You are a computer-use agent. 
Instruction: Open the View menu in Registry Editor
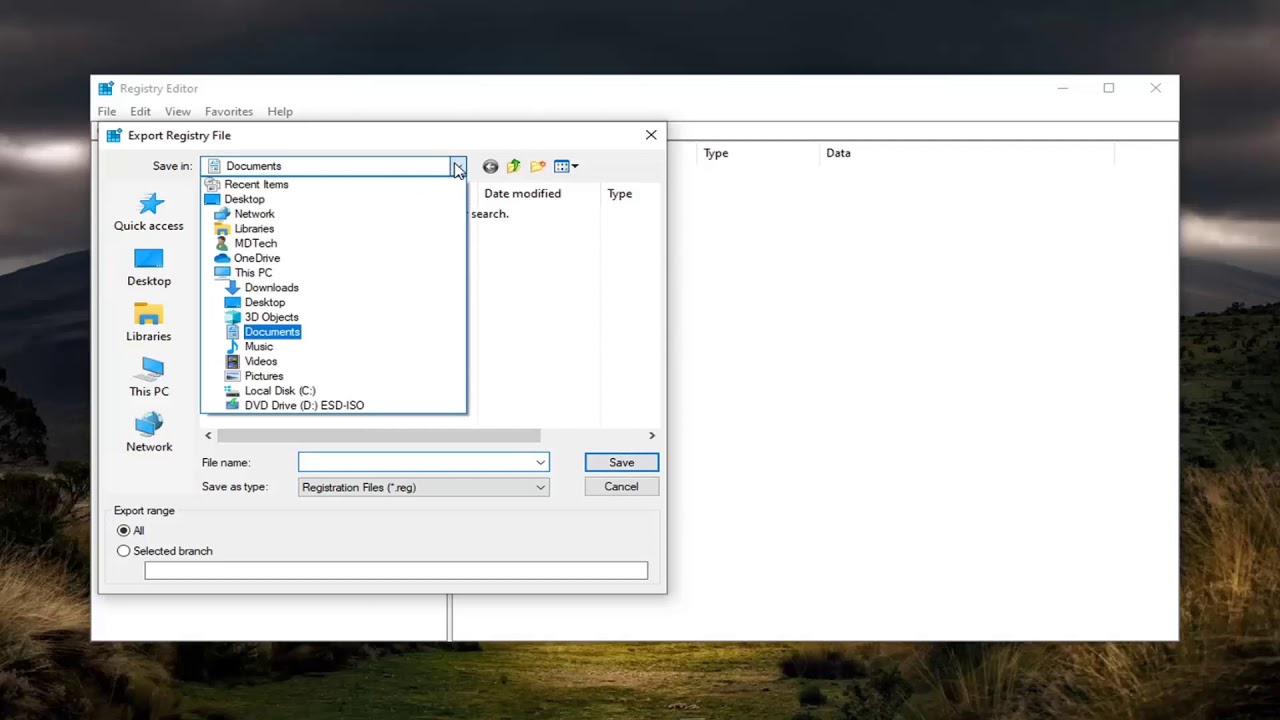coord(177,112)
